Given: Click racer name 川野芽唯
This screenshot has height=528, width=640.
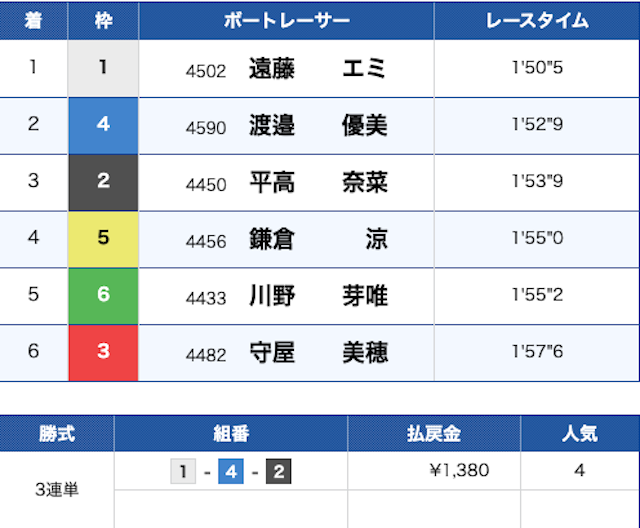Looking at the screenshot, I should coord(317,297).
